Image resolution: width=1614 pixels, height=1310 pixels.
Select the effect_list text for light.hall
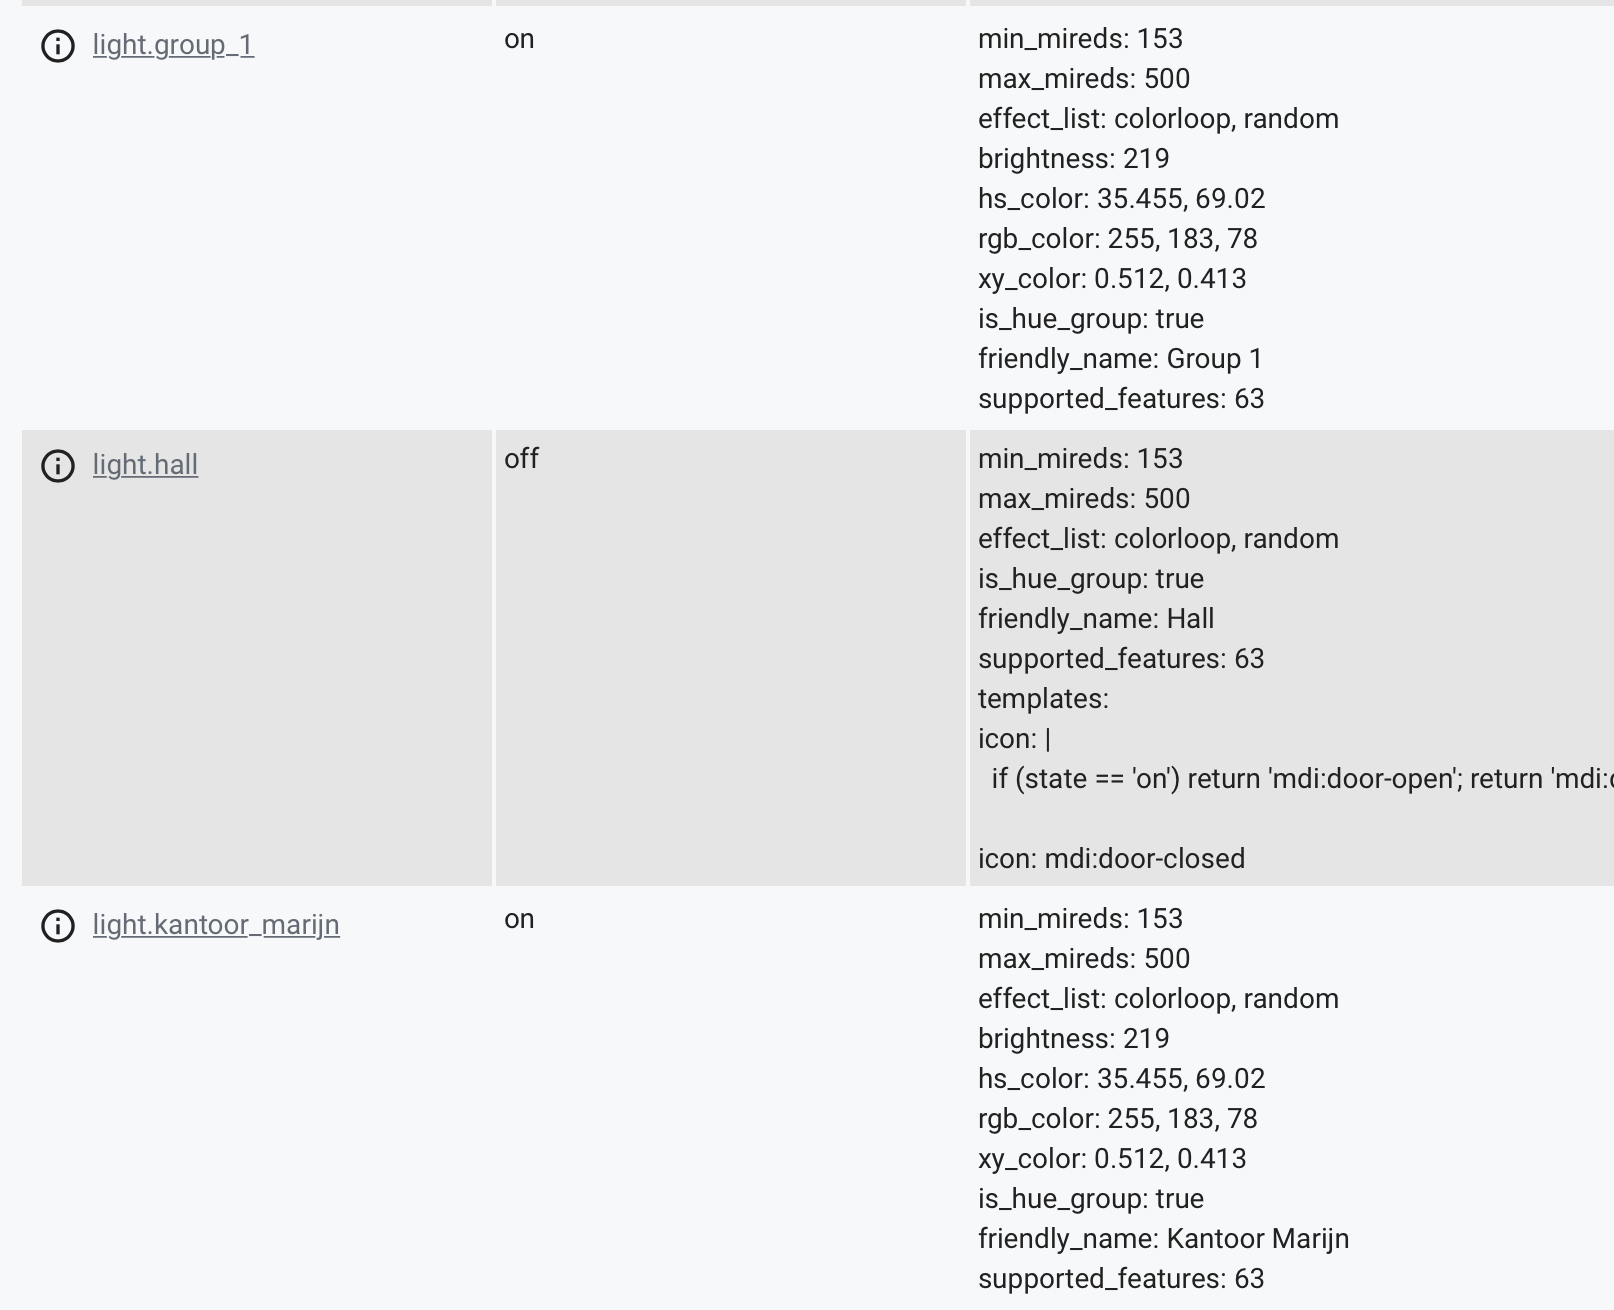click(1158, 538)
